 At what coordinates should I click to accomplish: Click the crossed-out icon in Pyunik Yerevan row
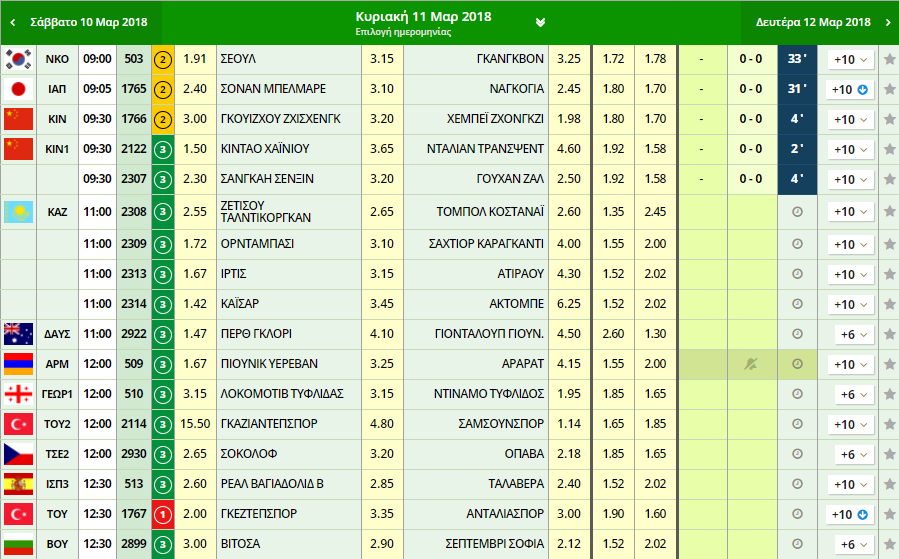point(751,364)
